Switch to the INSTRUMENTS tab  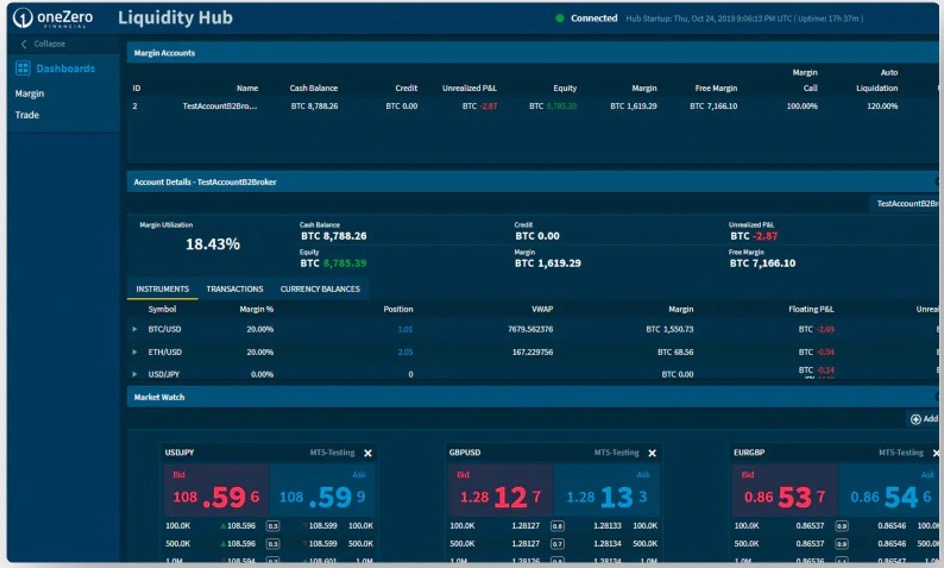163,289
